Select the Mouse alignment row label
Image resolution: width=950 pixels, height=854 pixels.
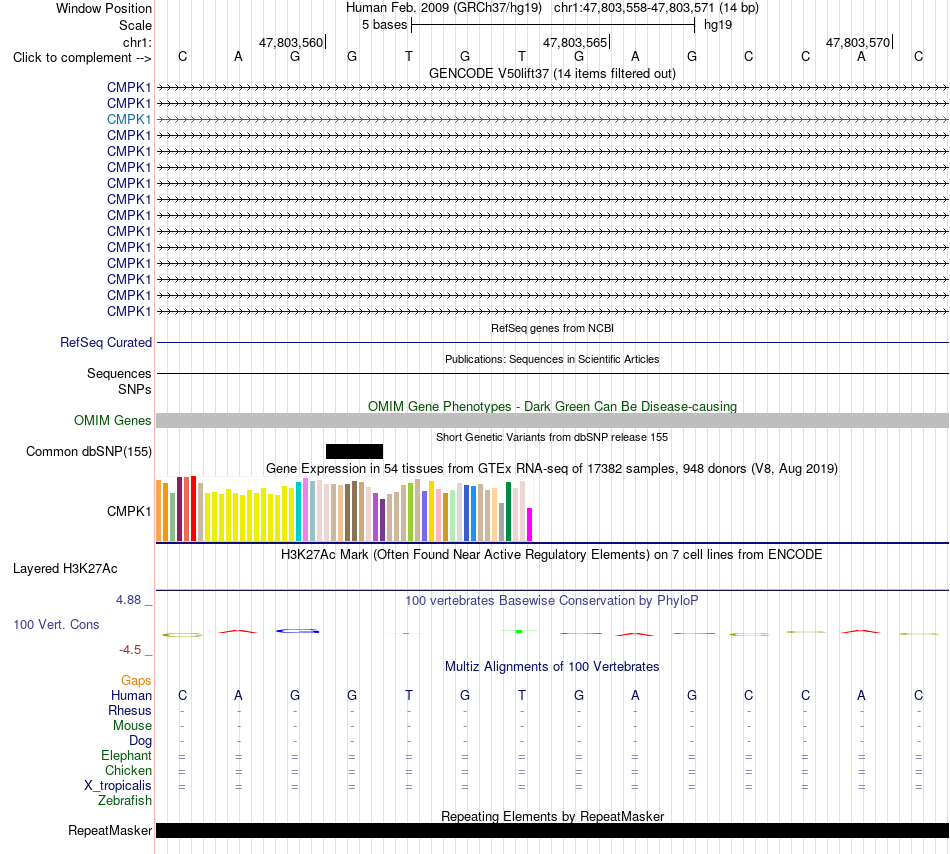pyautogui.click(x=132, y=726)
